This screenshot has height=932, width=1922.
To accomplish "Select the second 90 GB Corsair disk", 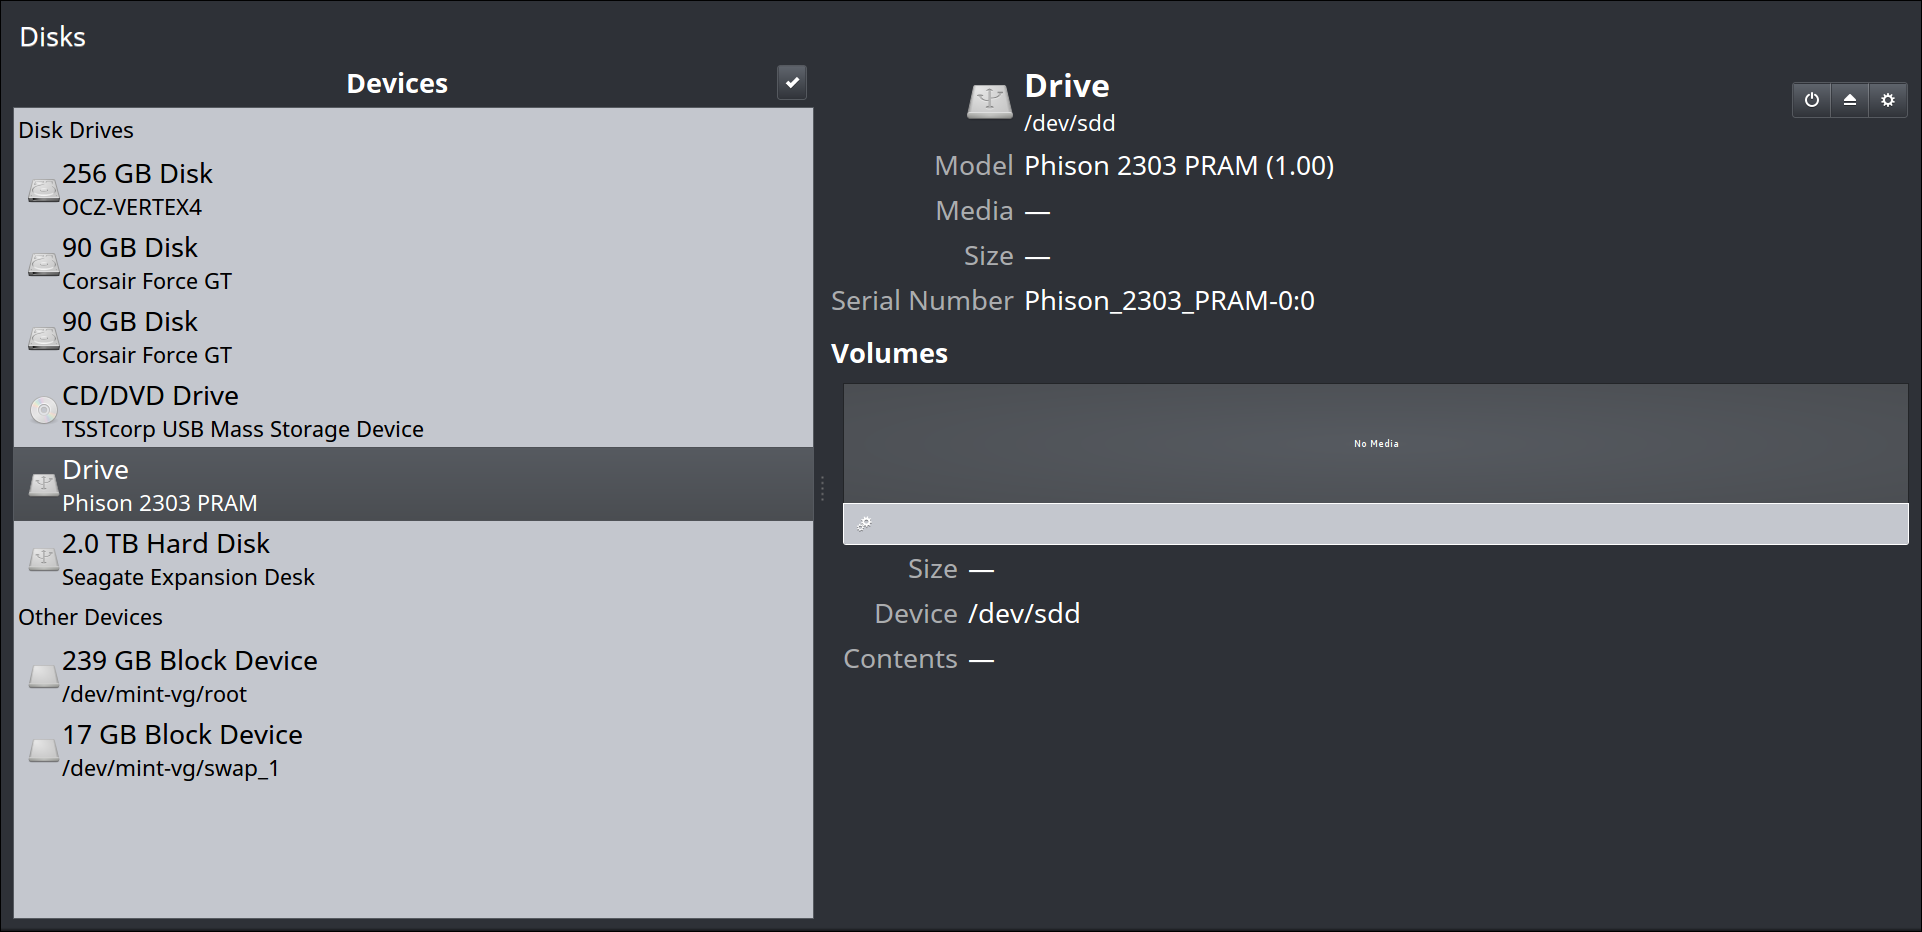I will coord(413,337).
